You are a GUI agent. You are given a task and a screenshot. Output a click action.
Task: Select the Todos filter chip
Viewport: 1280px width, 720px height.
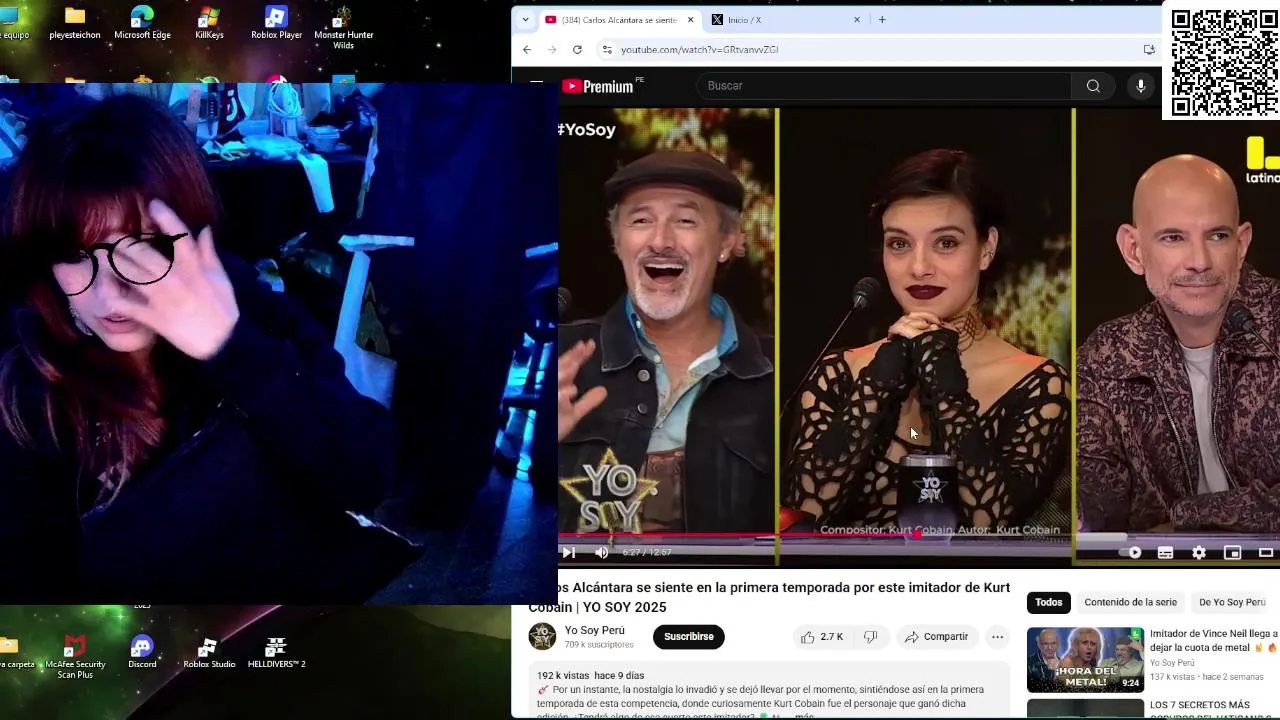point(1048,602)
